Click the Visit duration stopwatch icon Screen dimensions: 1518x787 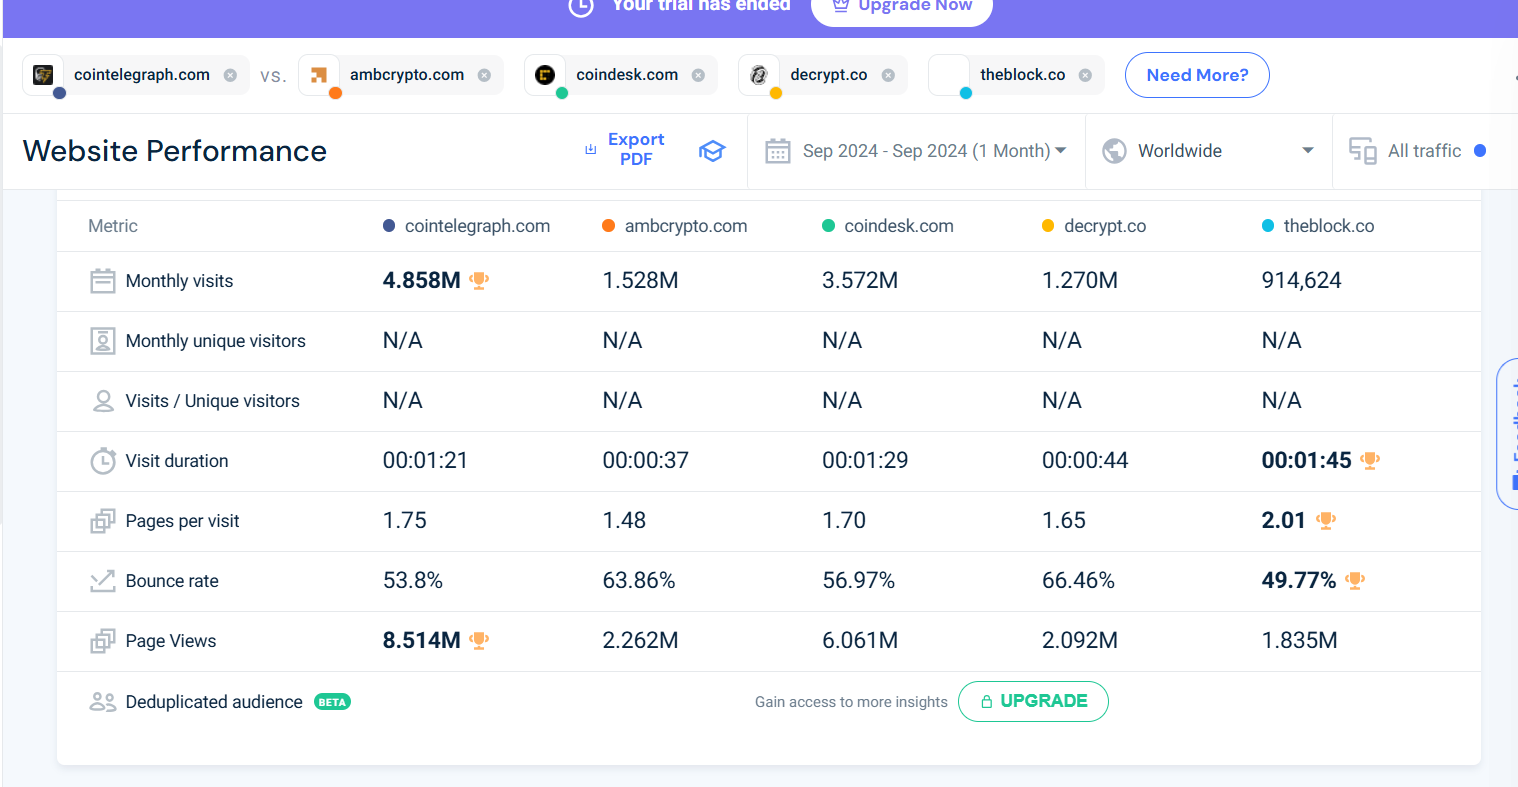[103, 461]
